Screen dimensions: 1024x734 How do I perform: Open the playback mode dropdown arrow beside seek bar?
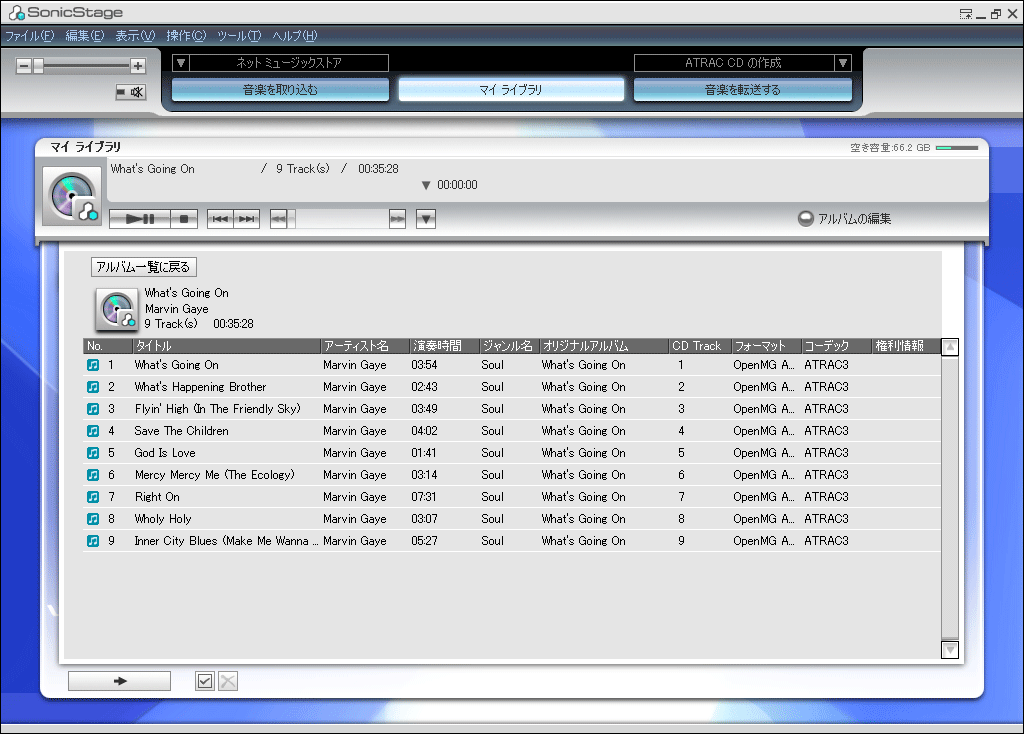pos(426,219)
